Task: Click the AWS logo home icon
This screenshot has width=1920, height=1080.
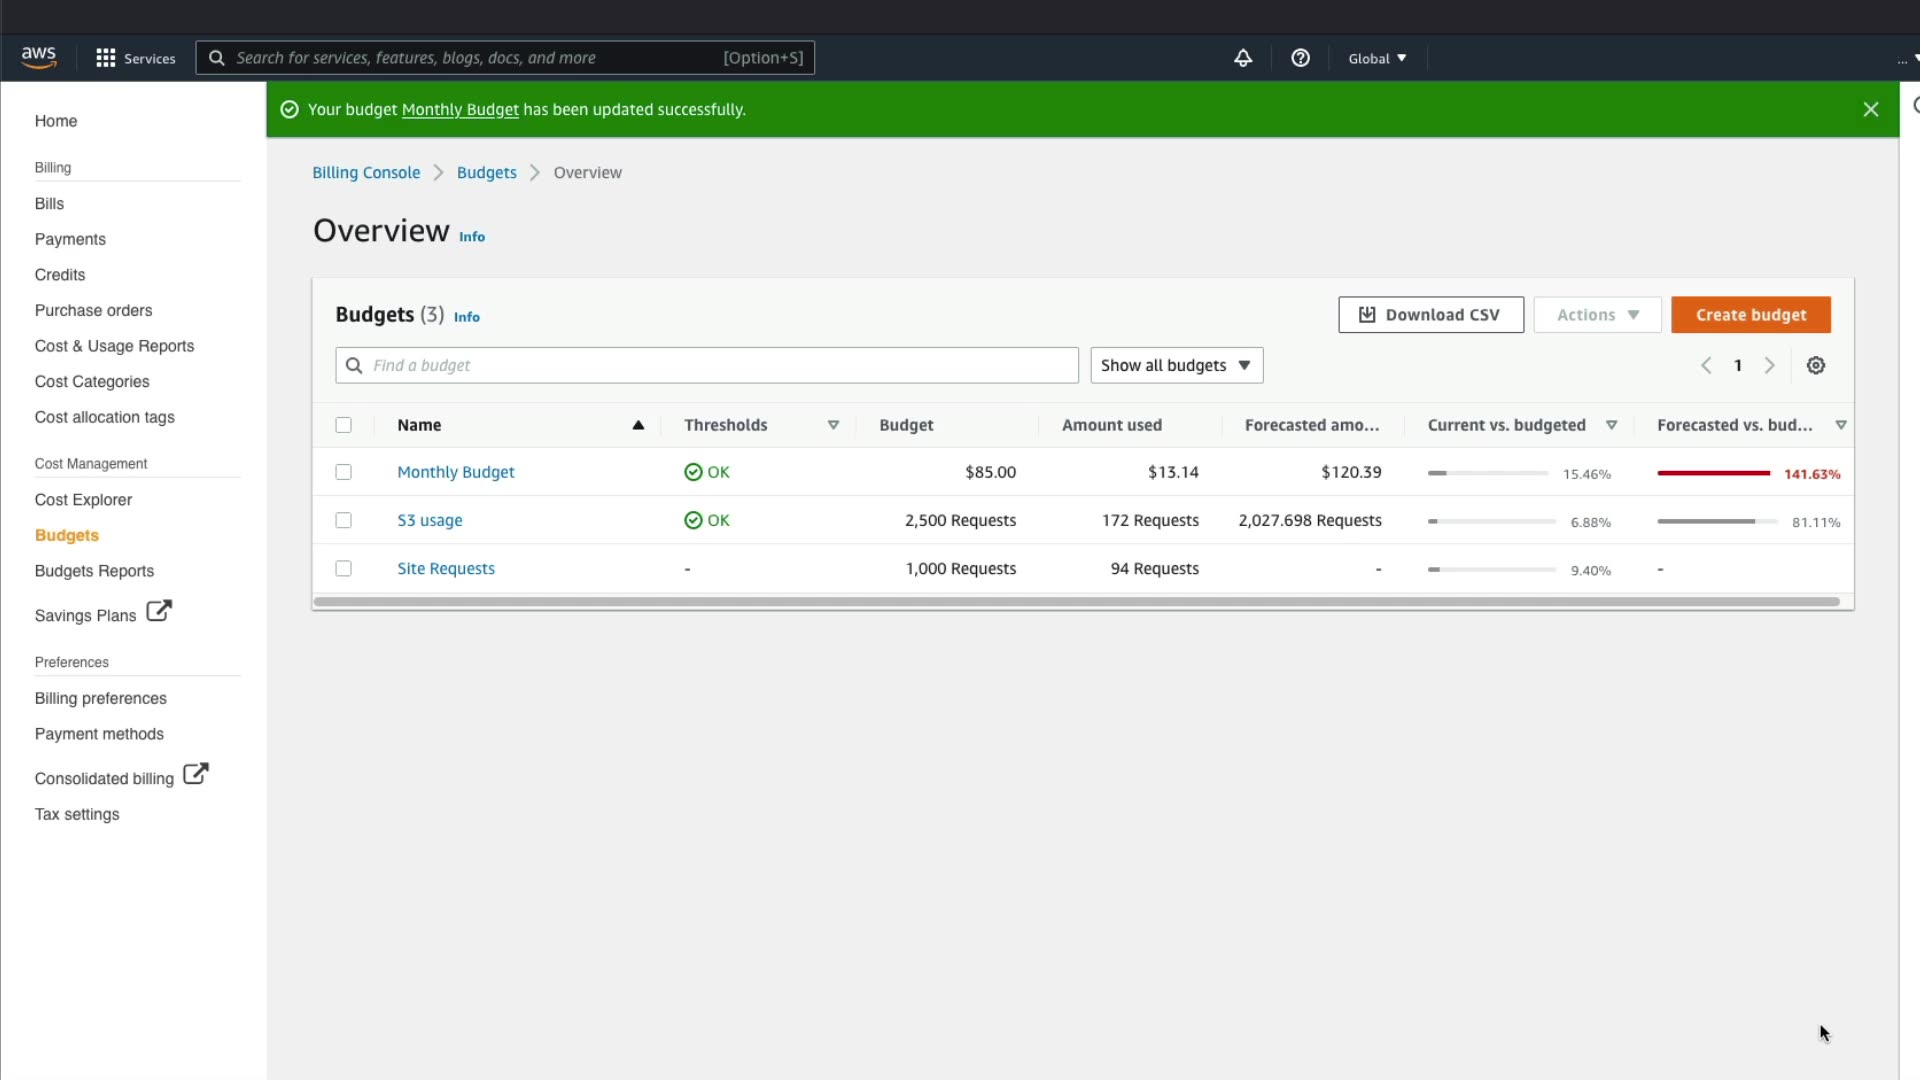Action: [39, 57]
